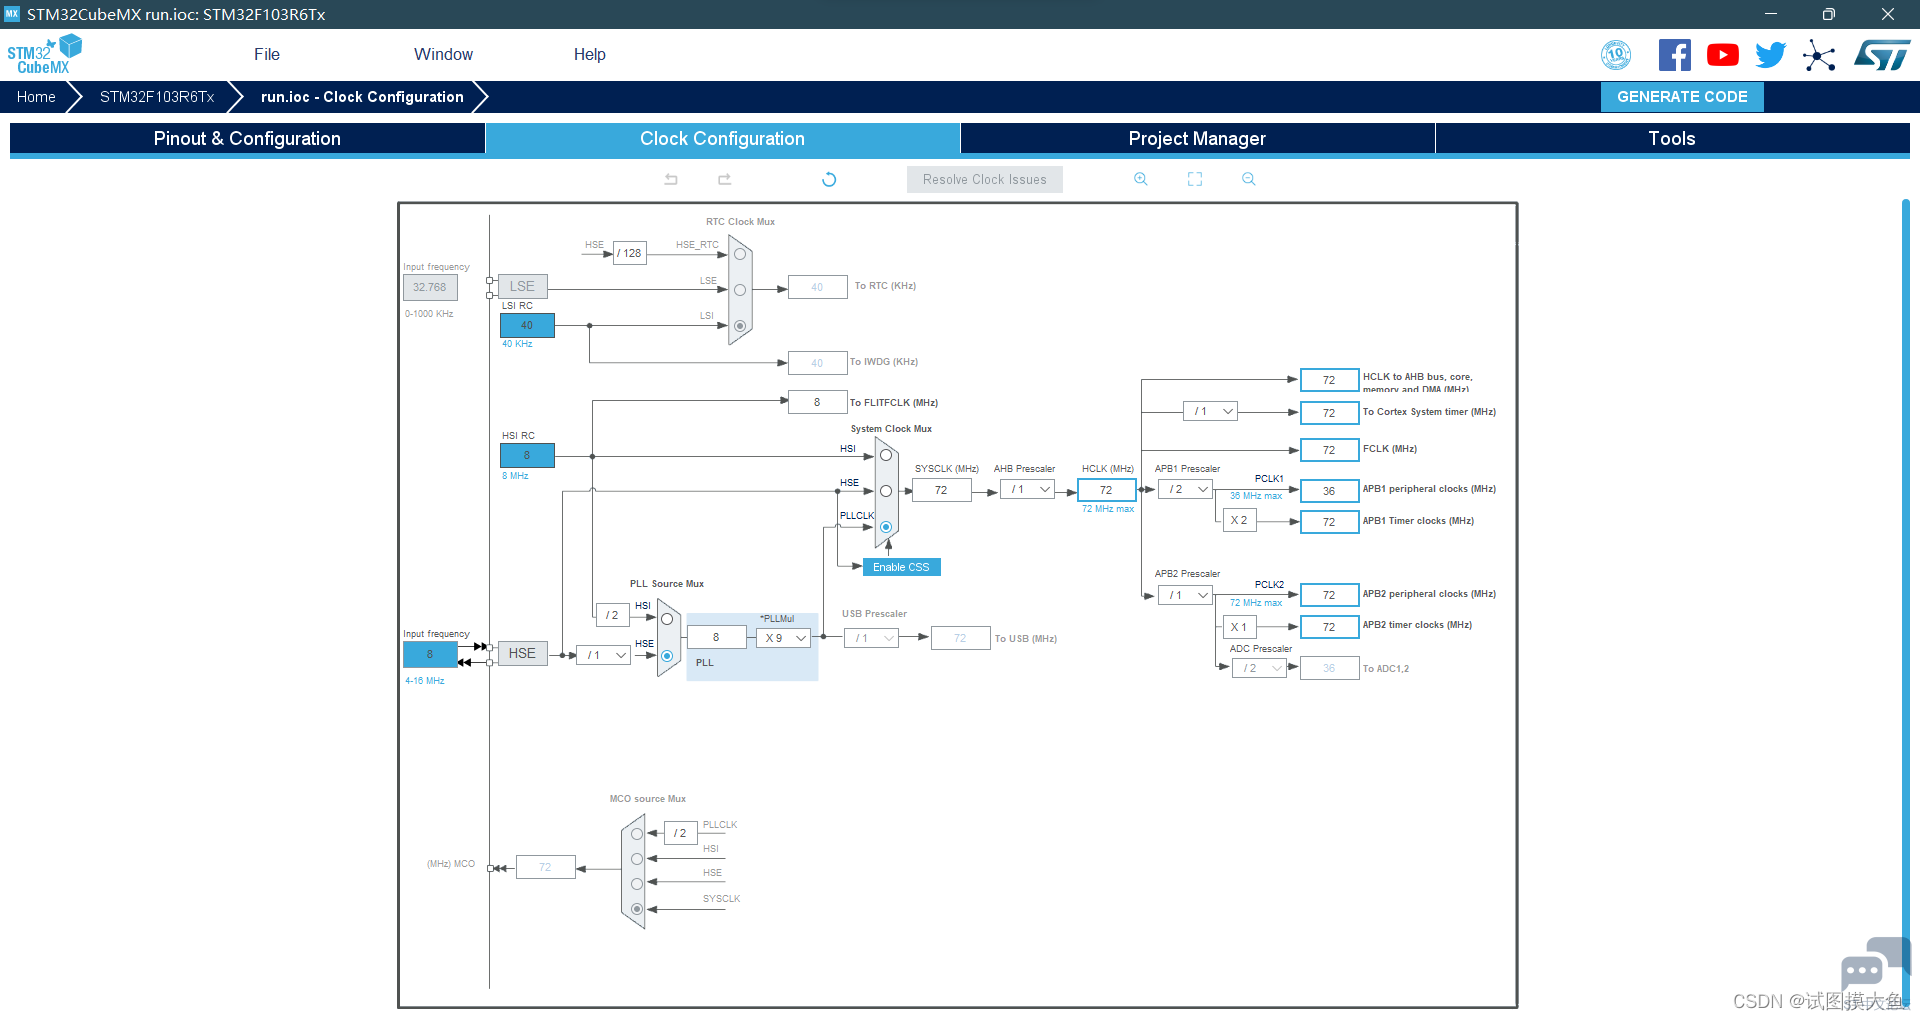Select LSE in RTC Clock Mux

pos(740,290)
